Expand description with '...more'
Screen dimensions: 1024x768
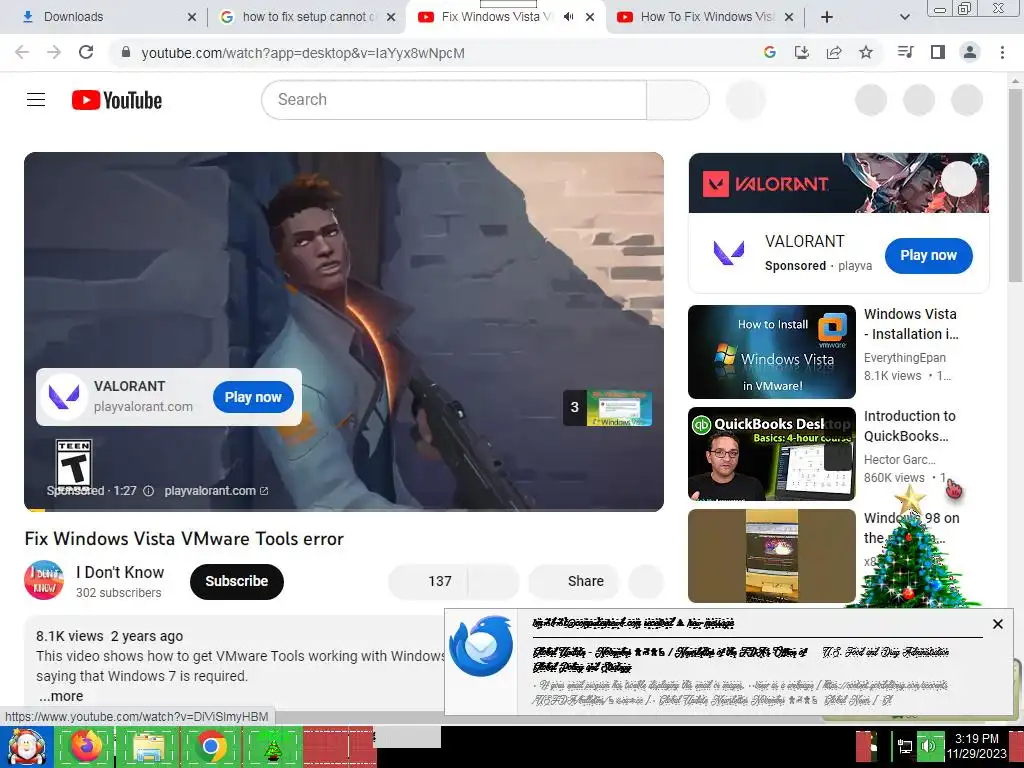(61, 696)
